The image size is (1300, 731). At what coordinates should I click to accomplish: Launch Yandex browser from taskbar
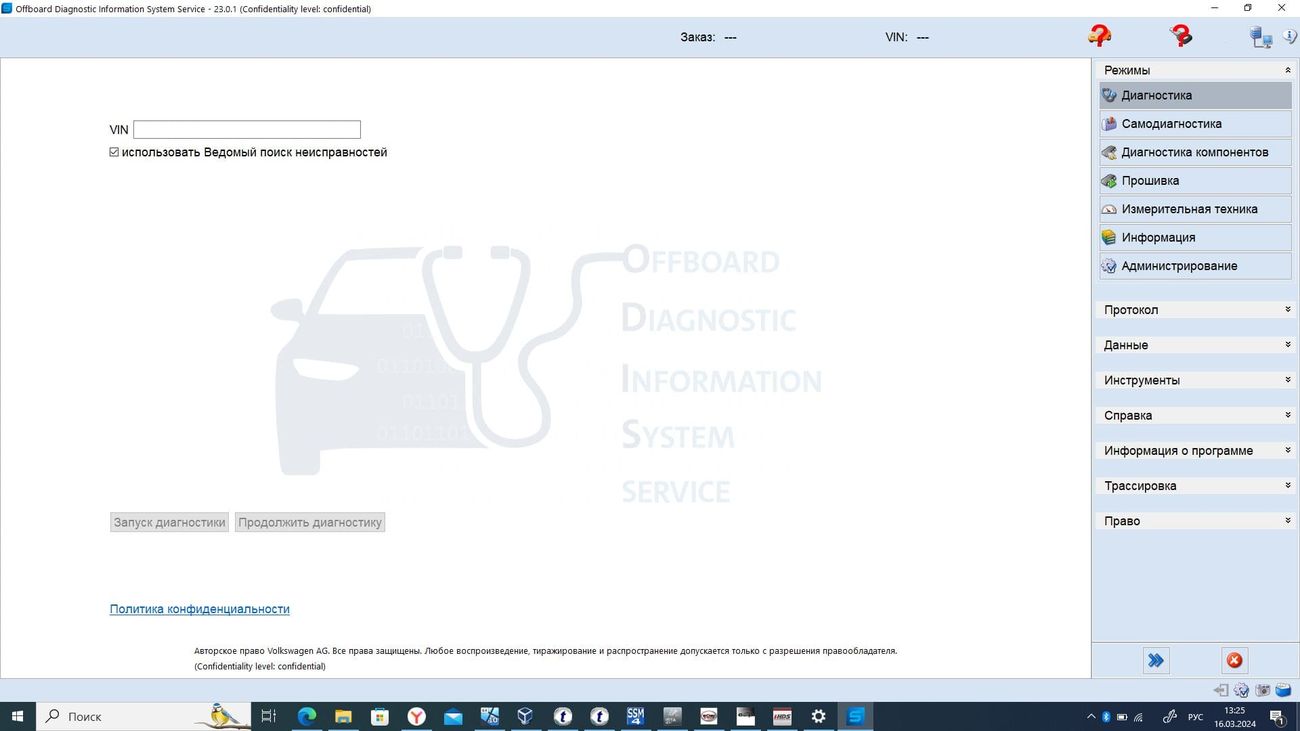(416, 716)
